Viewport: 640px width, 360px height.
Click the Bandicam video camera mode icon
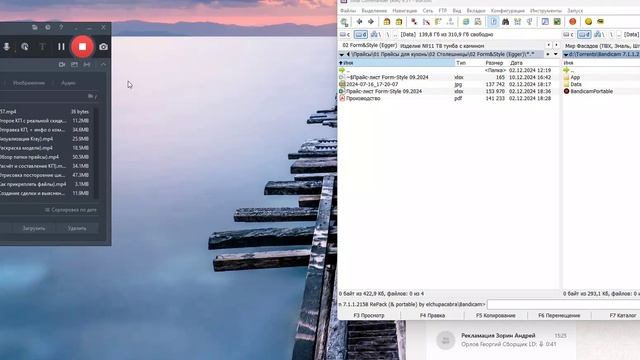click(x=62, y=64)
